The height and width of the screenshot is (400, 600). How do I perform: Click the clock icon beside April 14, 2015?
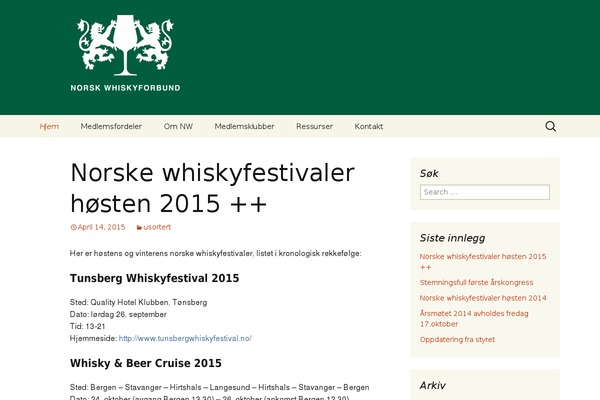pos(73,227)
